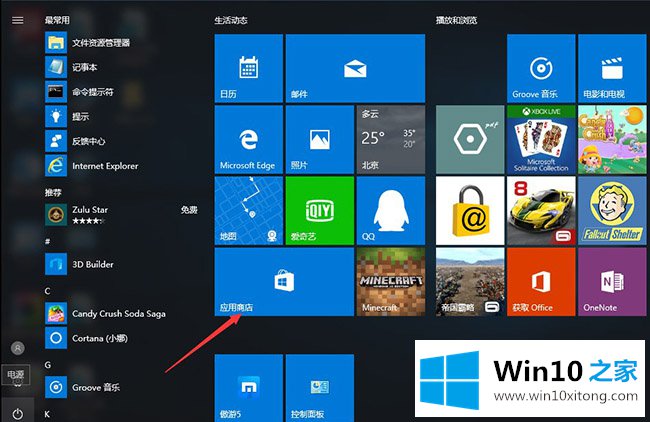Launch the Minecraft tile

click(391, 282)
